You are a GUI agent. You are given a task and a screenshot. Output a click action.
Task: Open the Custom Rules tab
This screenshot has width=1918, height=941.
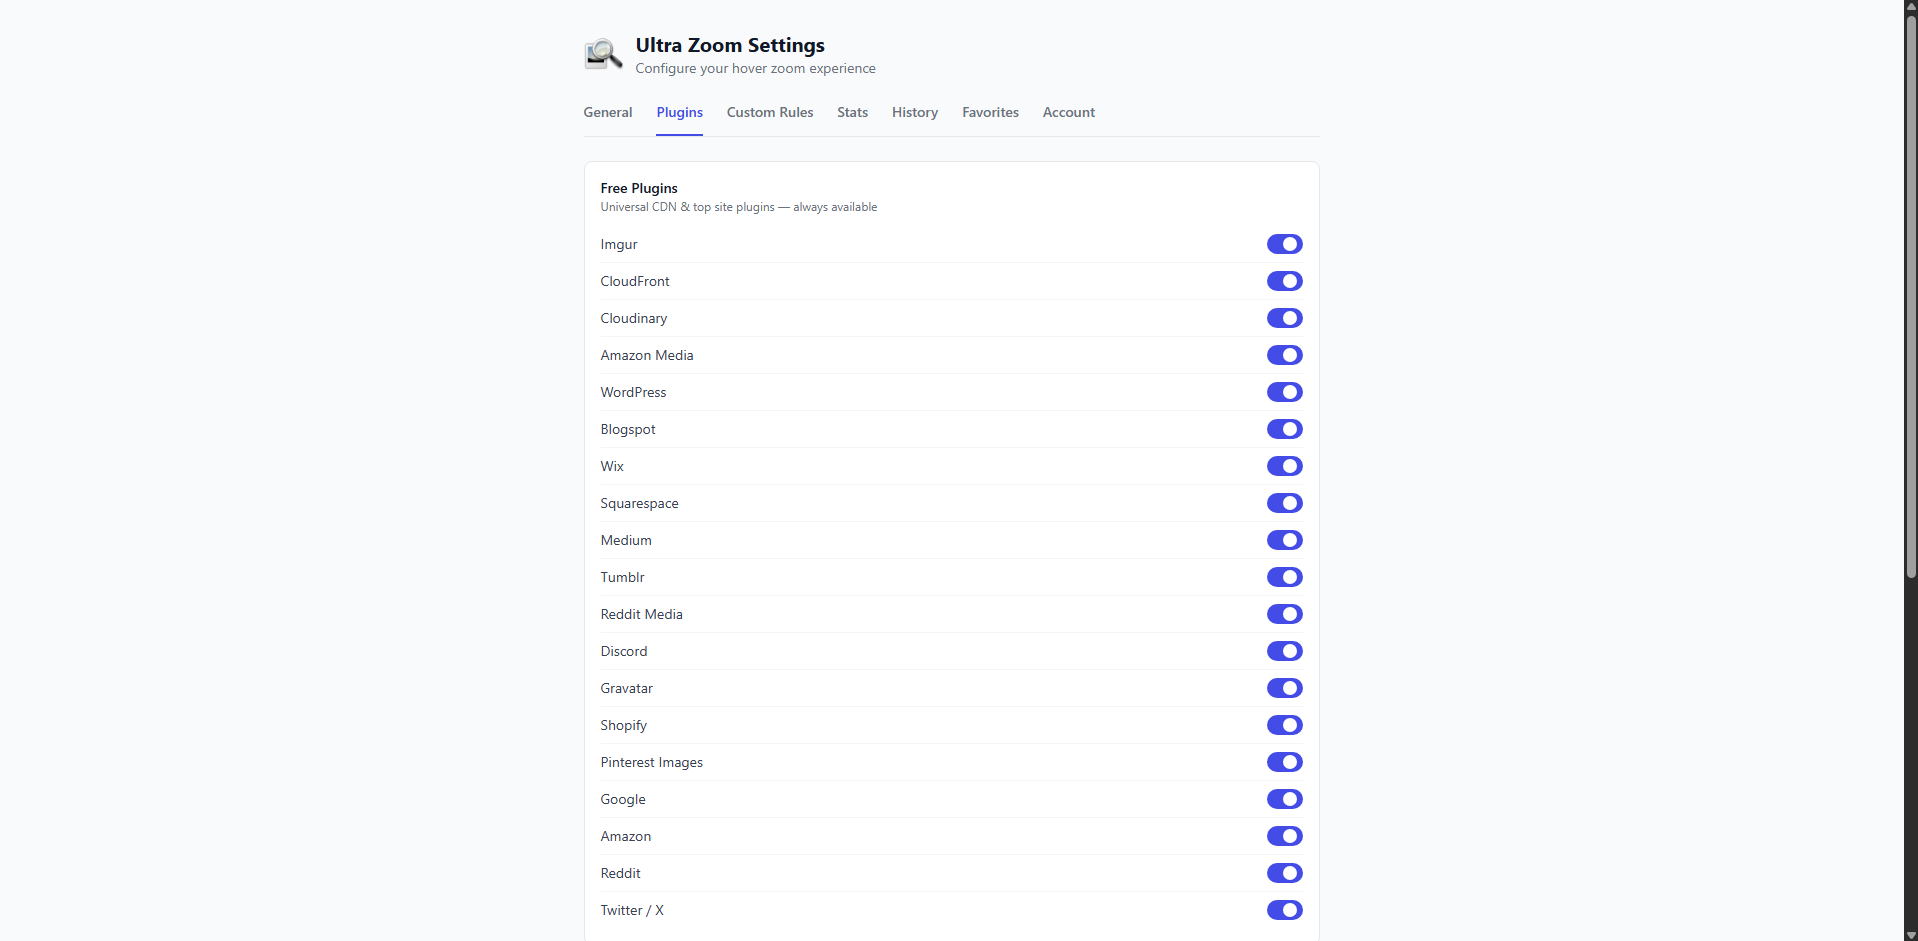[x=769, y=112]
